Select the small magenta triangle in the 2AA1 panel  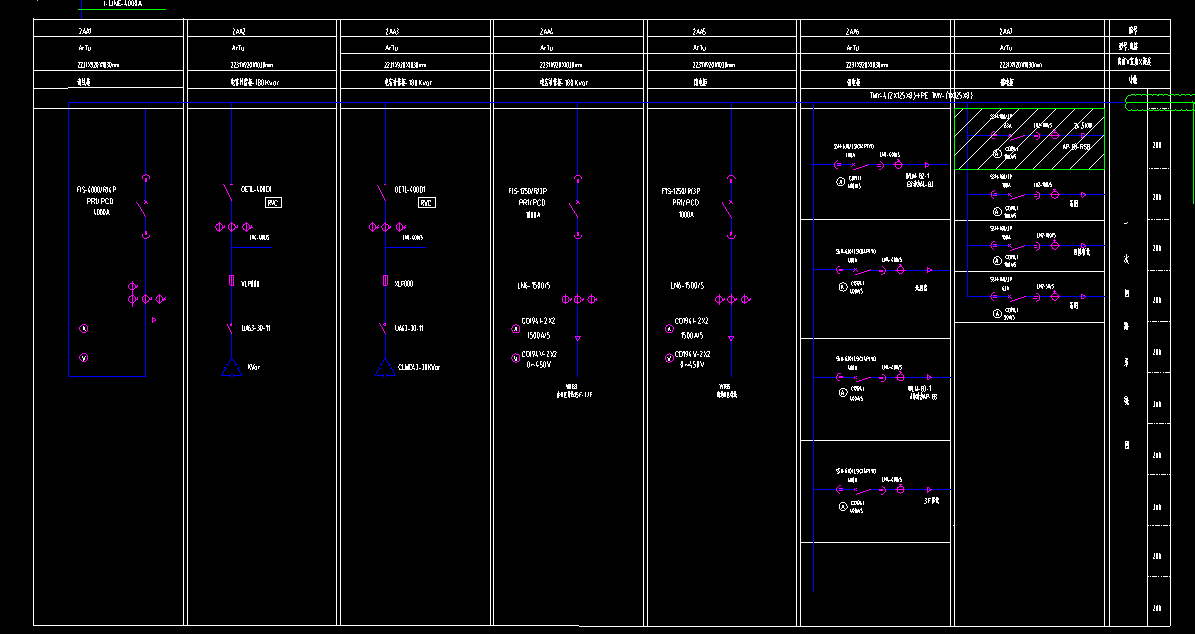(154, 320)
